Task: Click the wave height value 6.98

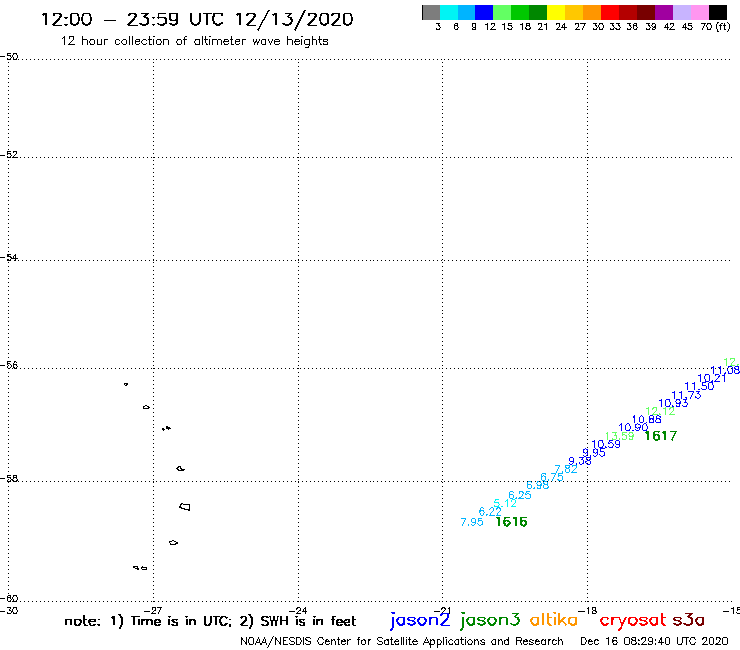Action: [538, 485]
